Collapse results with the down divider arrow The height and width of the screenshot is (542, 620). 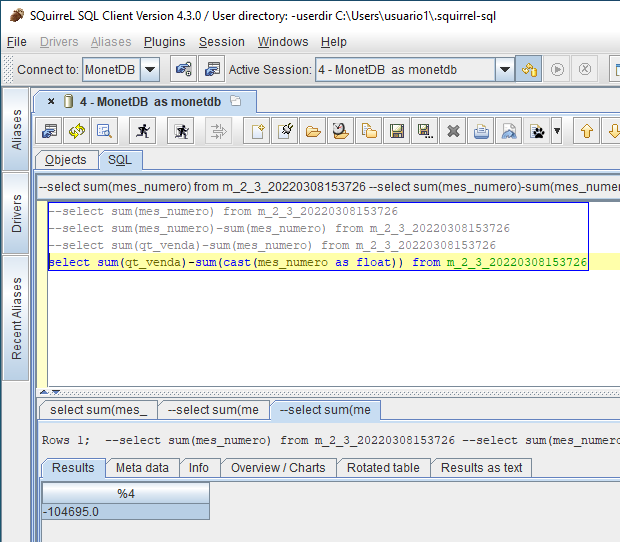coord(56,392)
